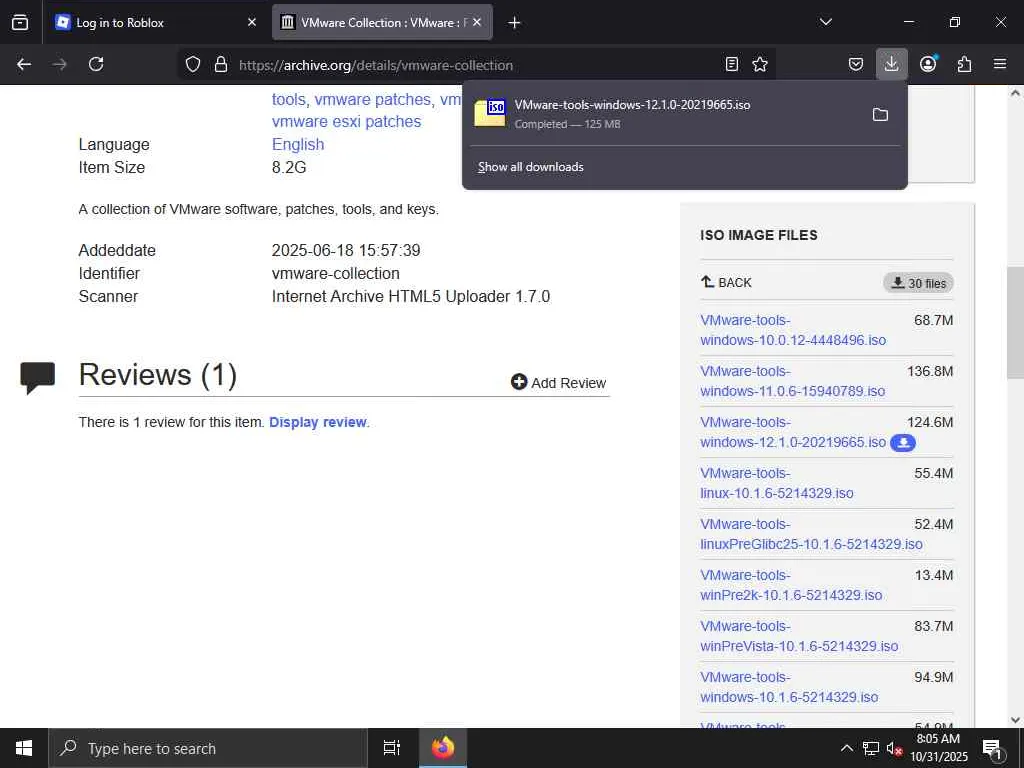Open Task View on the taskbar
Screen dimensions: 1024x768
pos(391,748)
